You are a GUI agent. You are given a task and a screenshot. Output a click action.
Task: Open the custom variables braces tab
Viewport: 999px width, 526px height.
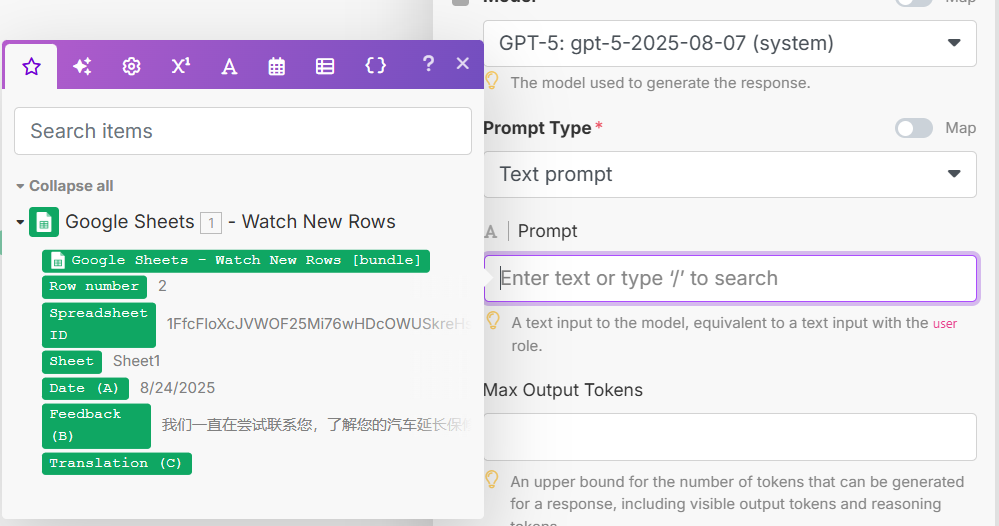[375, 65]
